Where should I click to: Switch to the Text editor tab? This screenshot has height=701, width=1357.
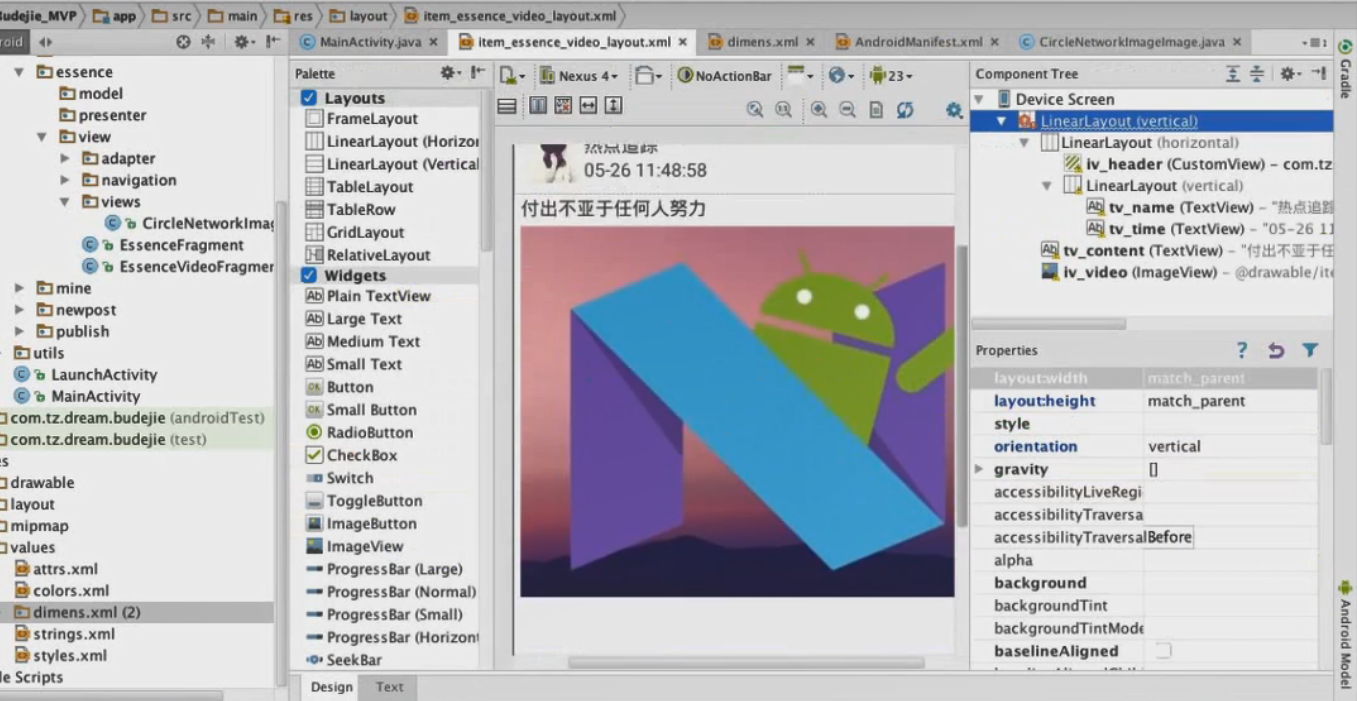point(390,687)
